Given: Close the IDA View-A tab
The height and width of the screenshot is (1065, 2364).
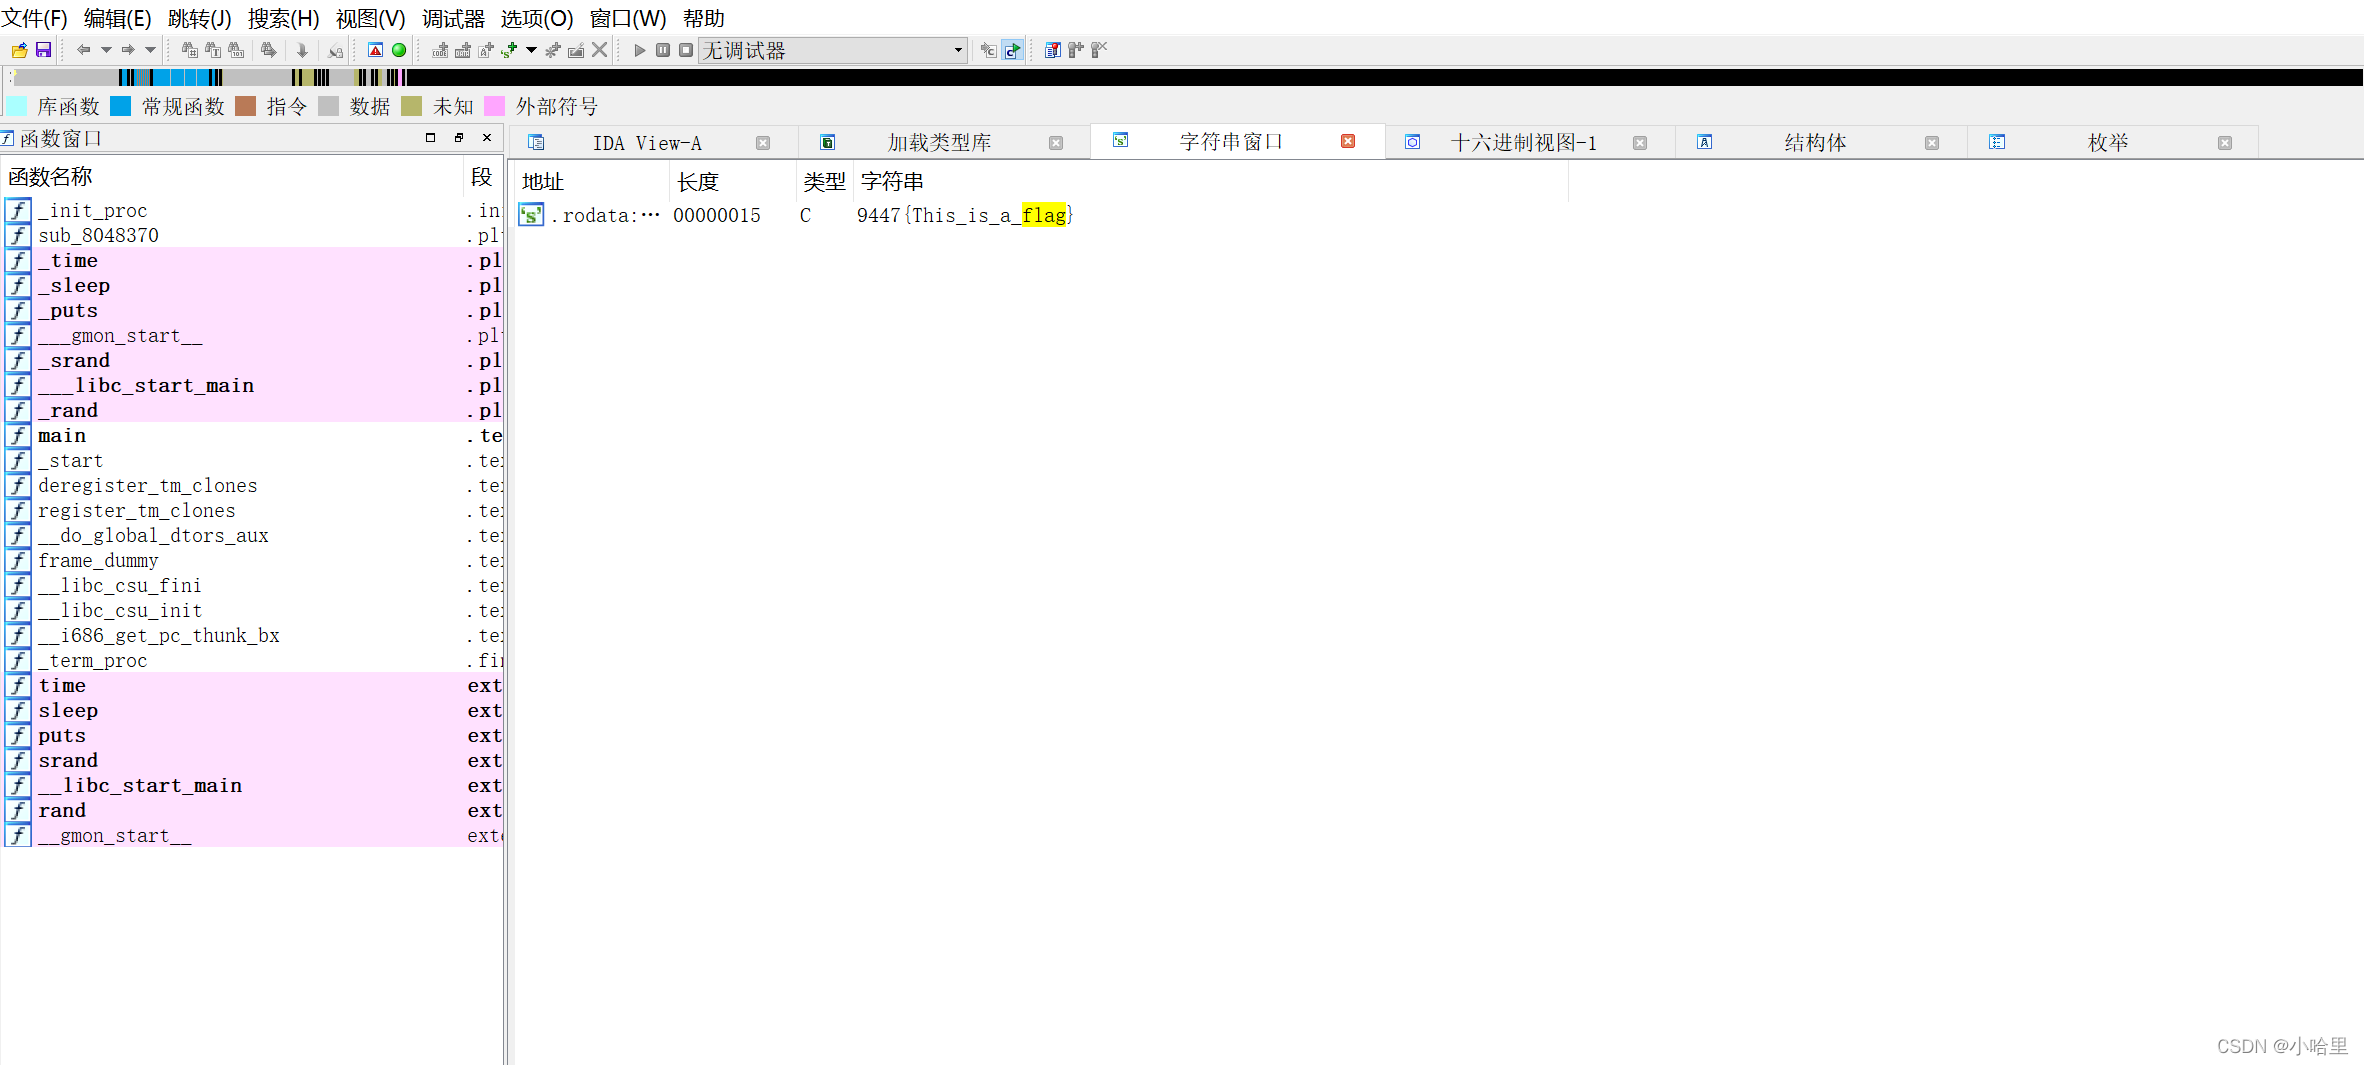Looking at the screenshot, I should tap(763, 143).
